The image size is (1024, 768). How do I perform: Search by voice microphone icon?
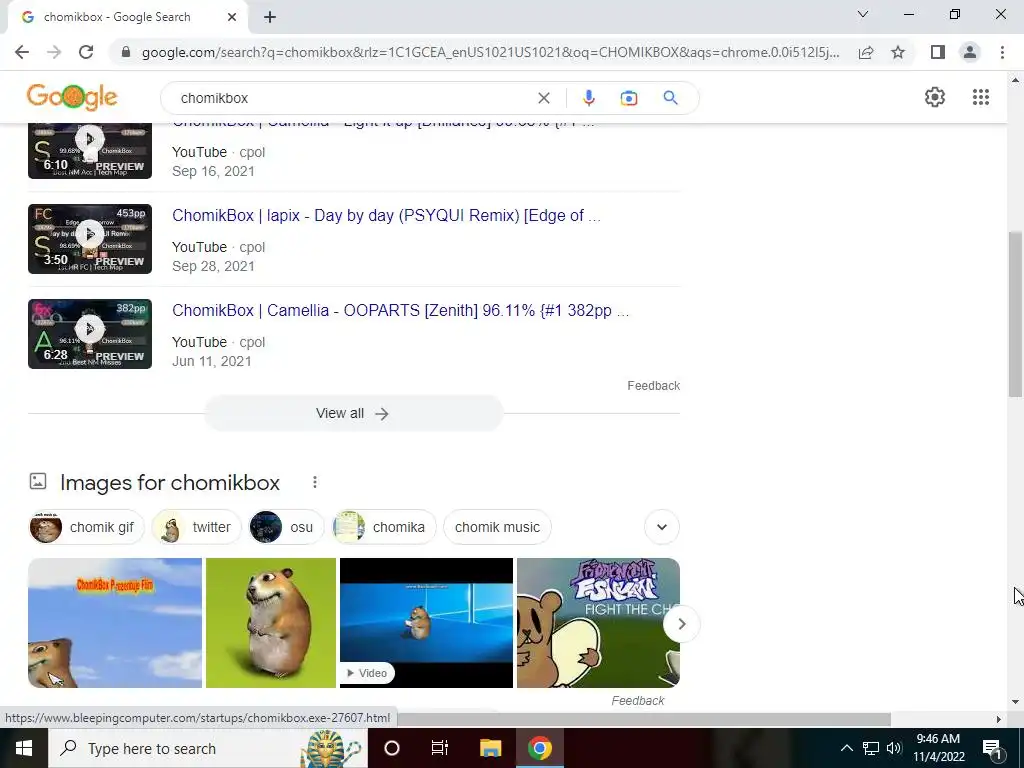(x=588, y=98)
